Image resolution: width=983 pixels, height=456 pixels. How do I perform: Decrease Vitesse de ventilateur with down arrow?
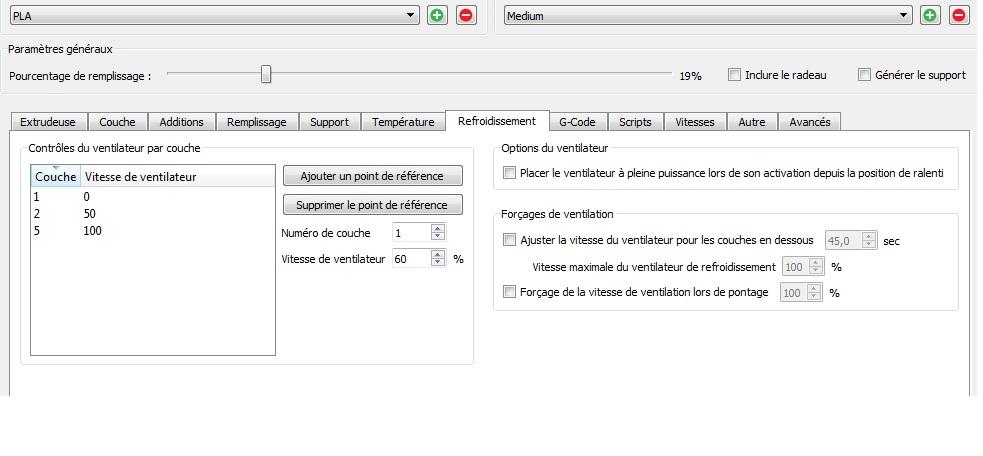438,262
